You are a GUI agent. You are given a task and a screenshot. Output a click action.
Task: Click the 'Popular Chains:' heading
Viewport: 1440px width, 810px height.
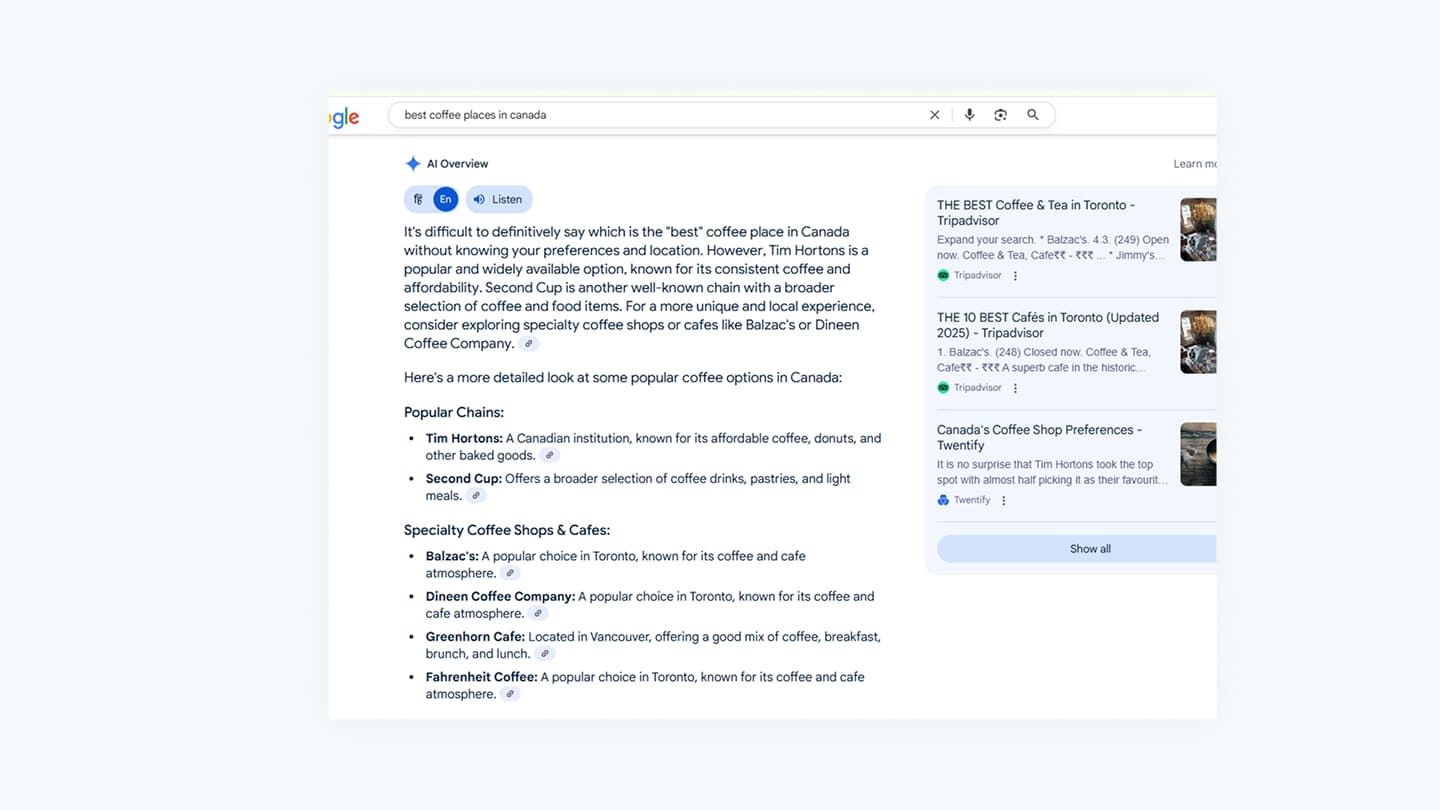[454, 412]
